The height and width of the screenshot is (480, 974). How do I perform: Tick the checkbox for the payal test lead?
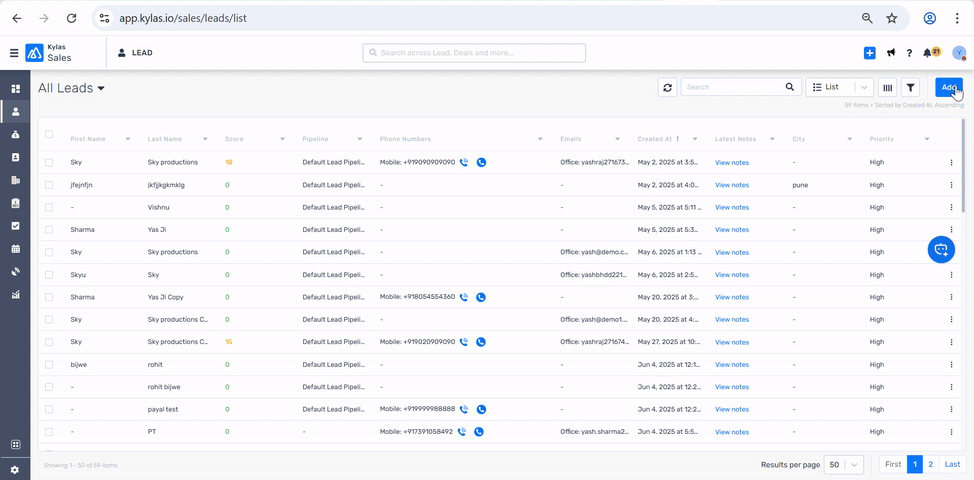(x=49, y=409)
